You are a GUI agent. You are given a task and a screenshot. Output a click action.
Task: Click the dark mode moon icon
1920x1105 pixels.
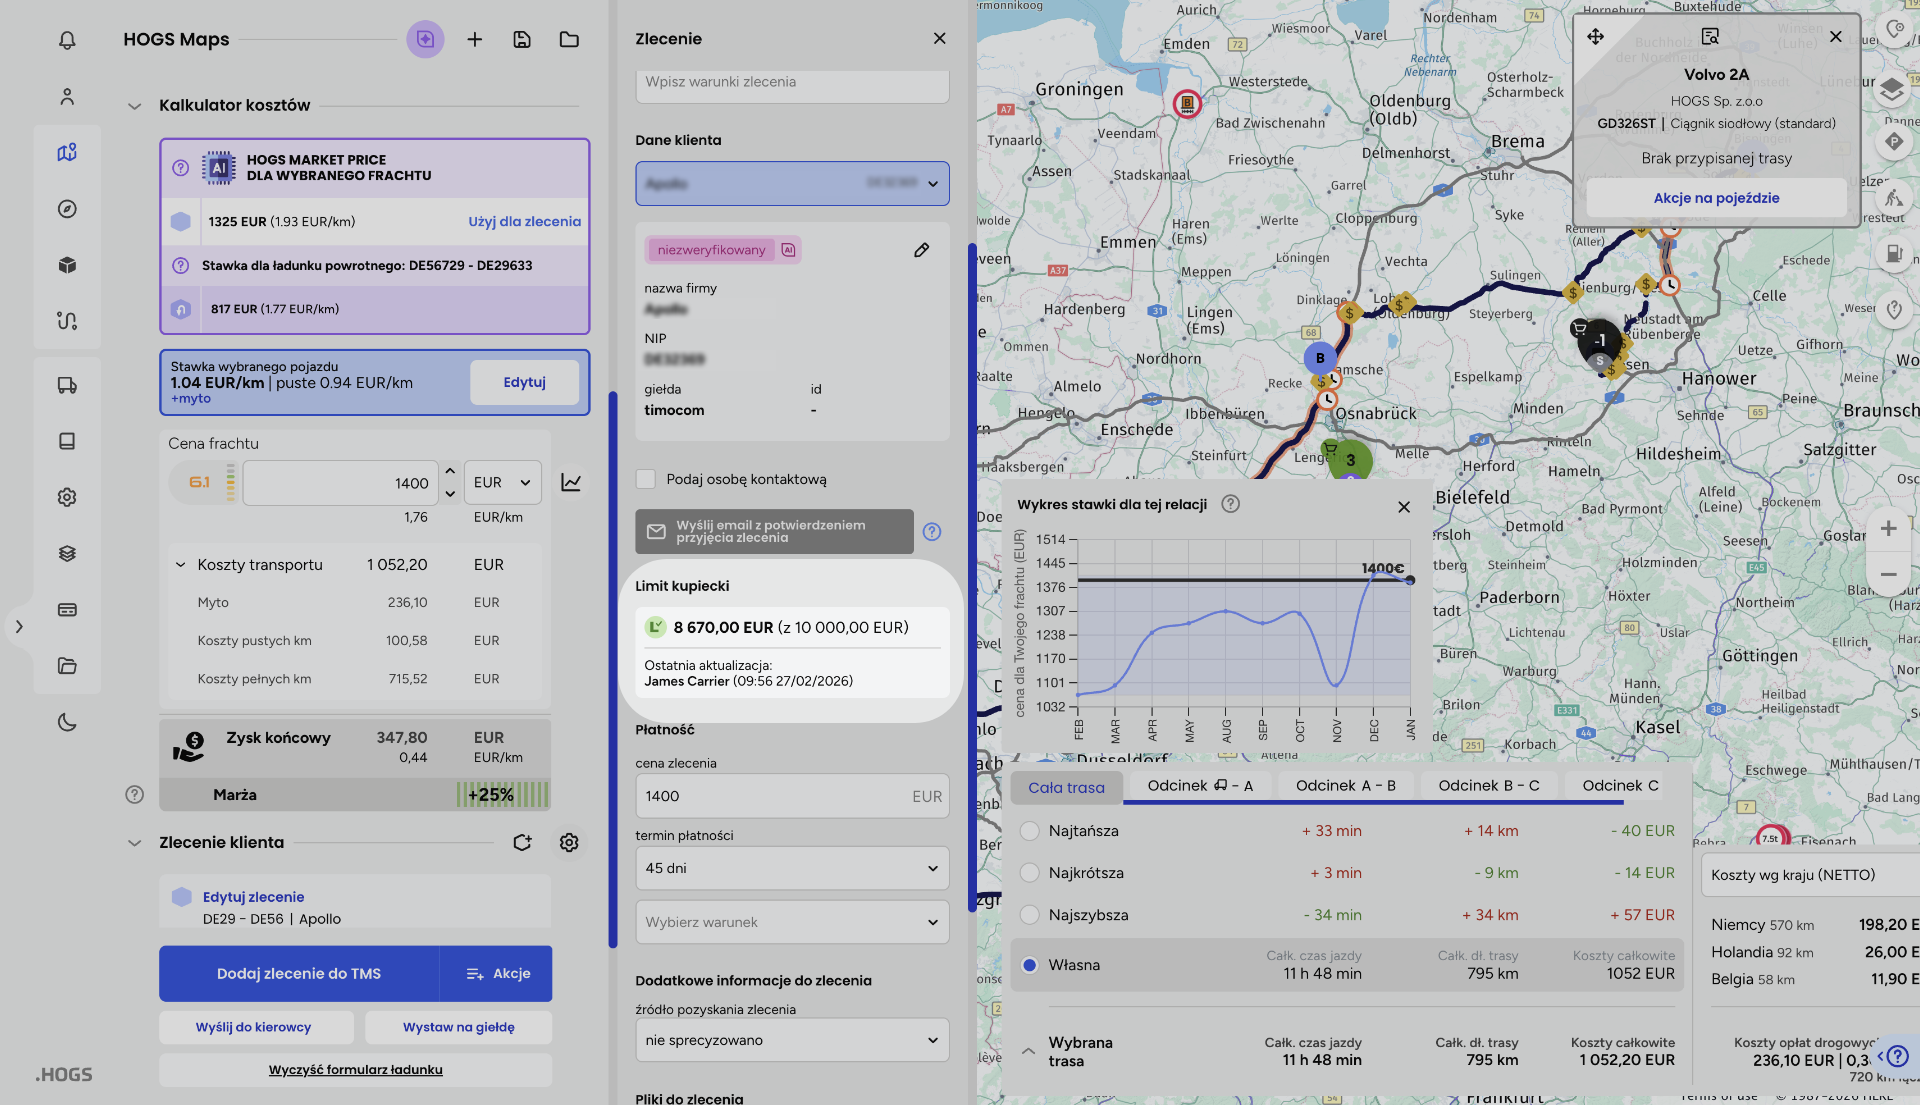click(x=67, y=722)
